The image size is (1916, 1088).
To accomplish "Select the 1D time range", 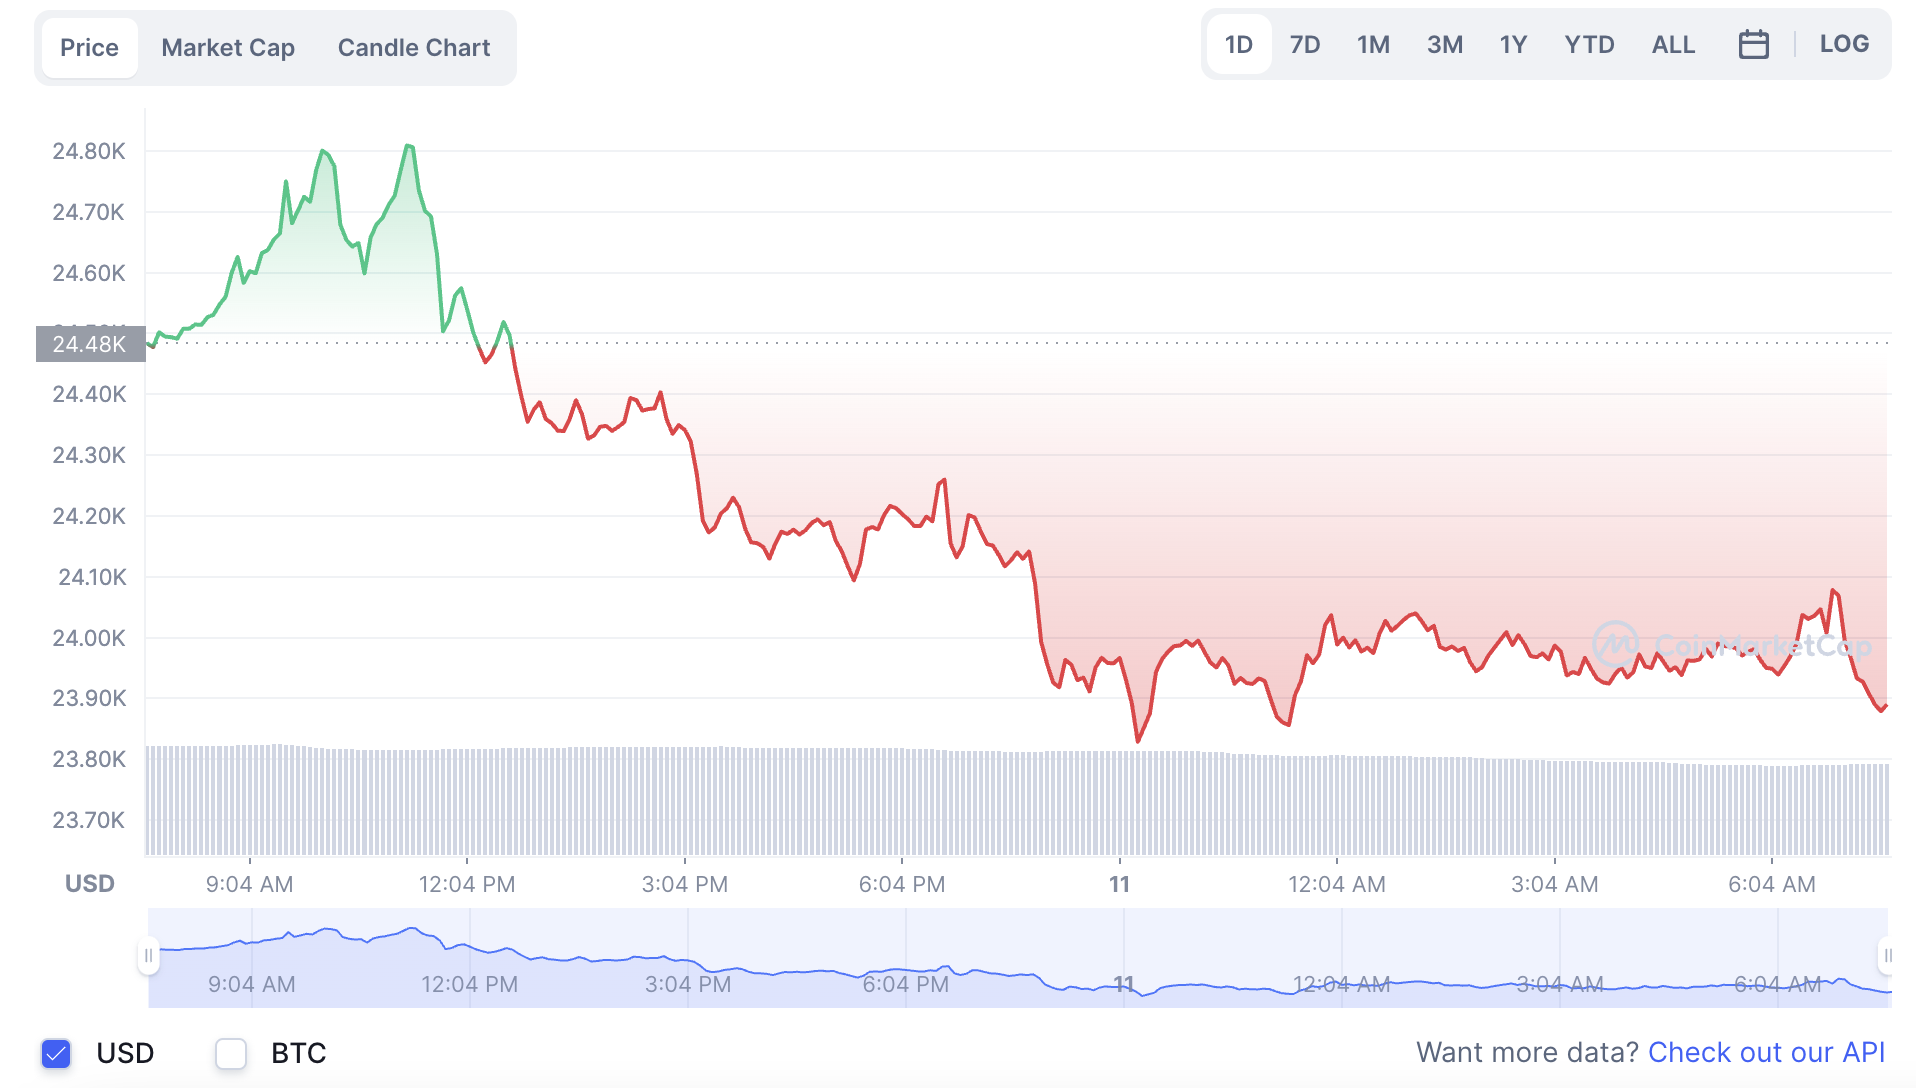I will 1238,45.
